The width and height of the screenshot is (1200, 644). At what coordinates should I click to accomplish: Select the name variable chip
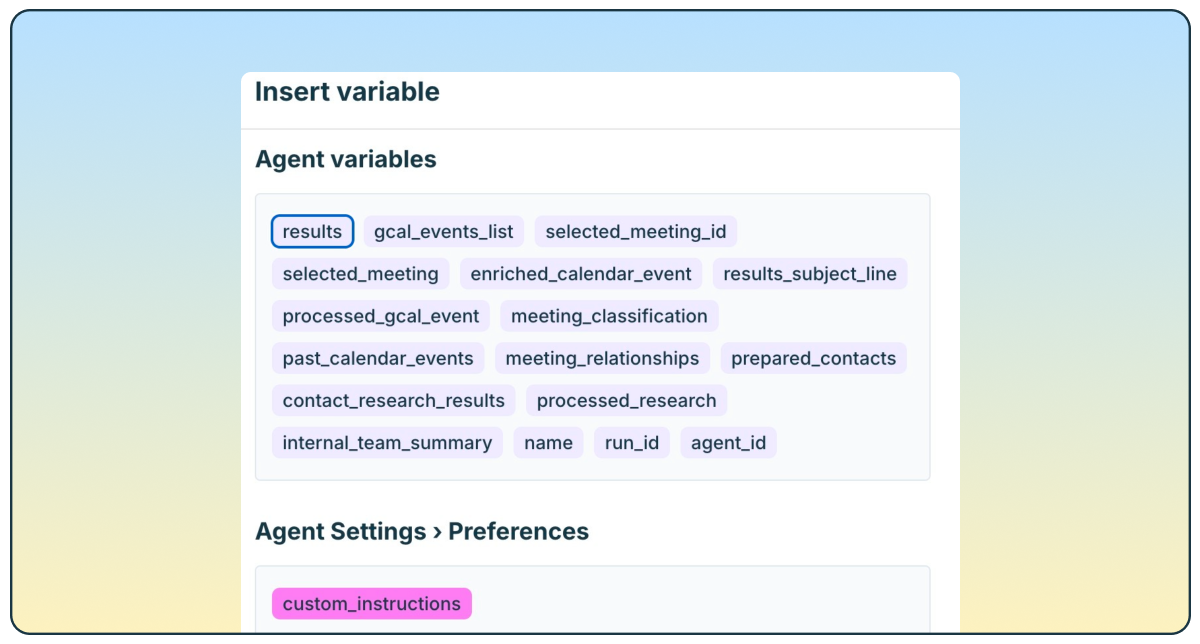pos(548,442)
